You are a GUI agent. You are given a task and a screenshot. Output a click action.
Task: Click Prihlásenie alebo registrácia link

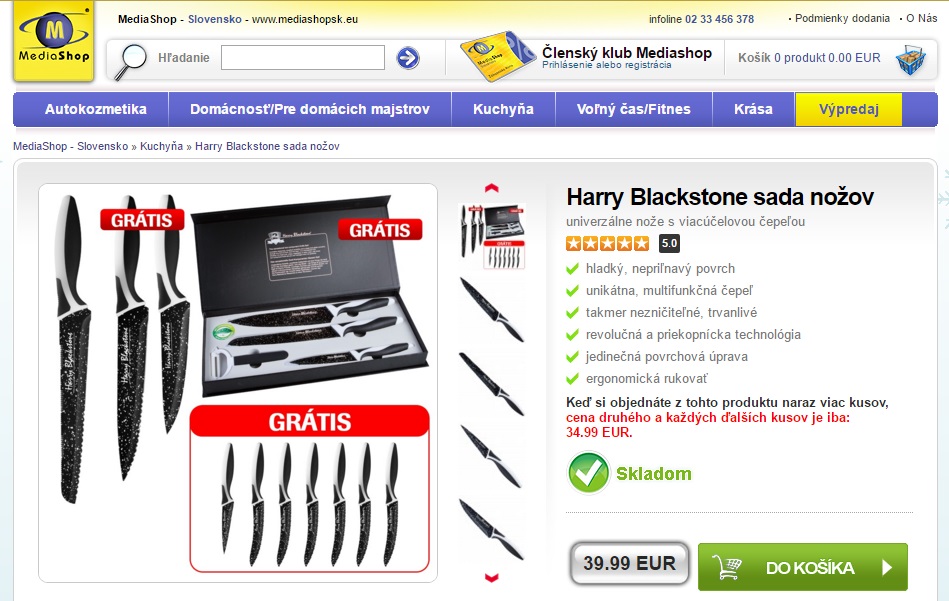click(x=606, y=65)
